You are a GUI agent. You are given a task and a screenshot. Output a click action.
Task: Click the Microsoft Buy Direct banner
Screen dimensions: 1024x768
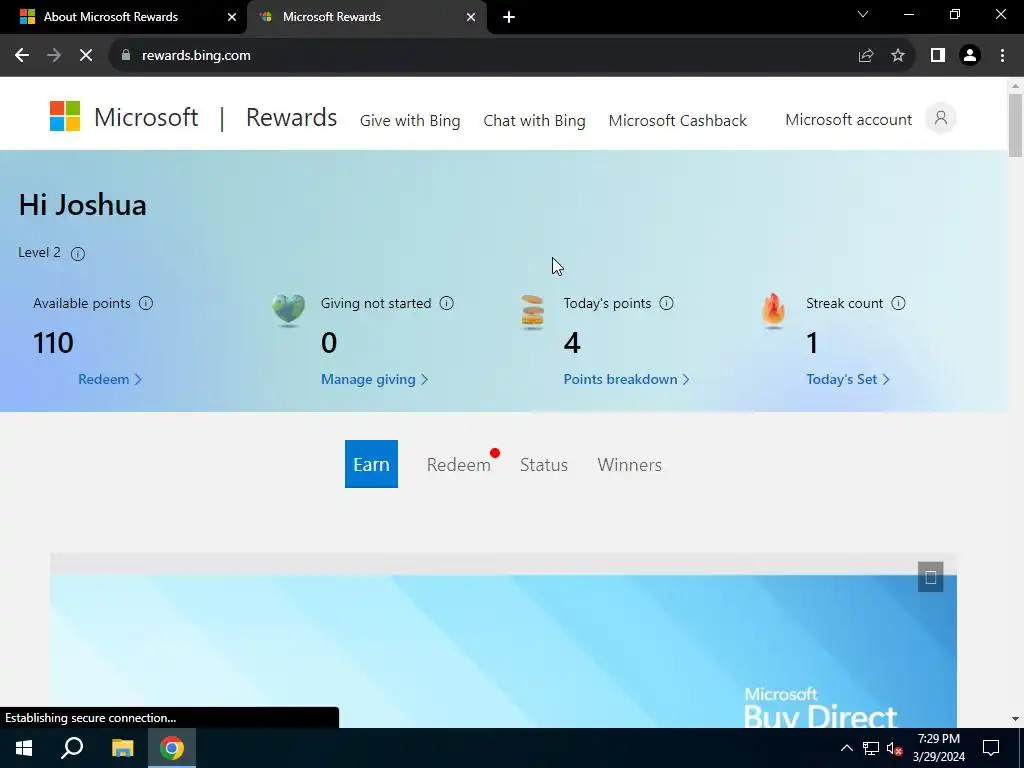click(504, 651)
